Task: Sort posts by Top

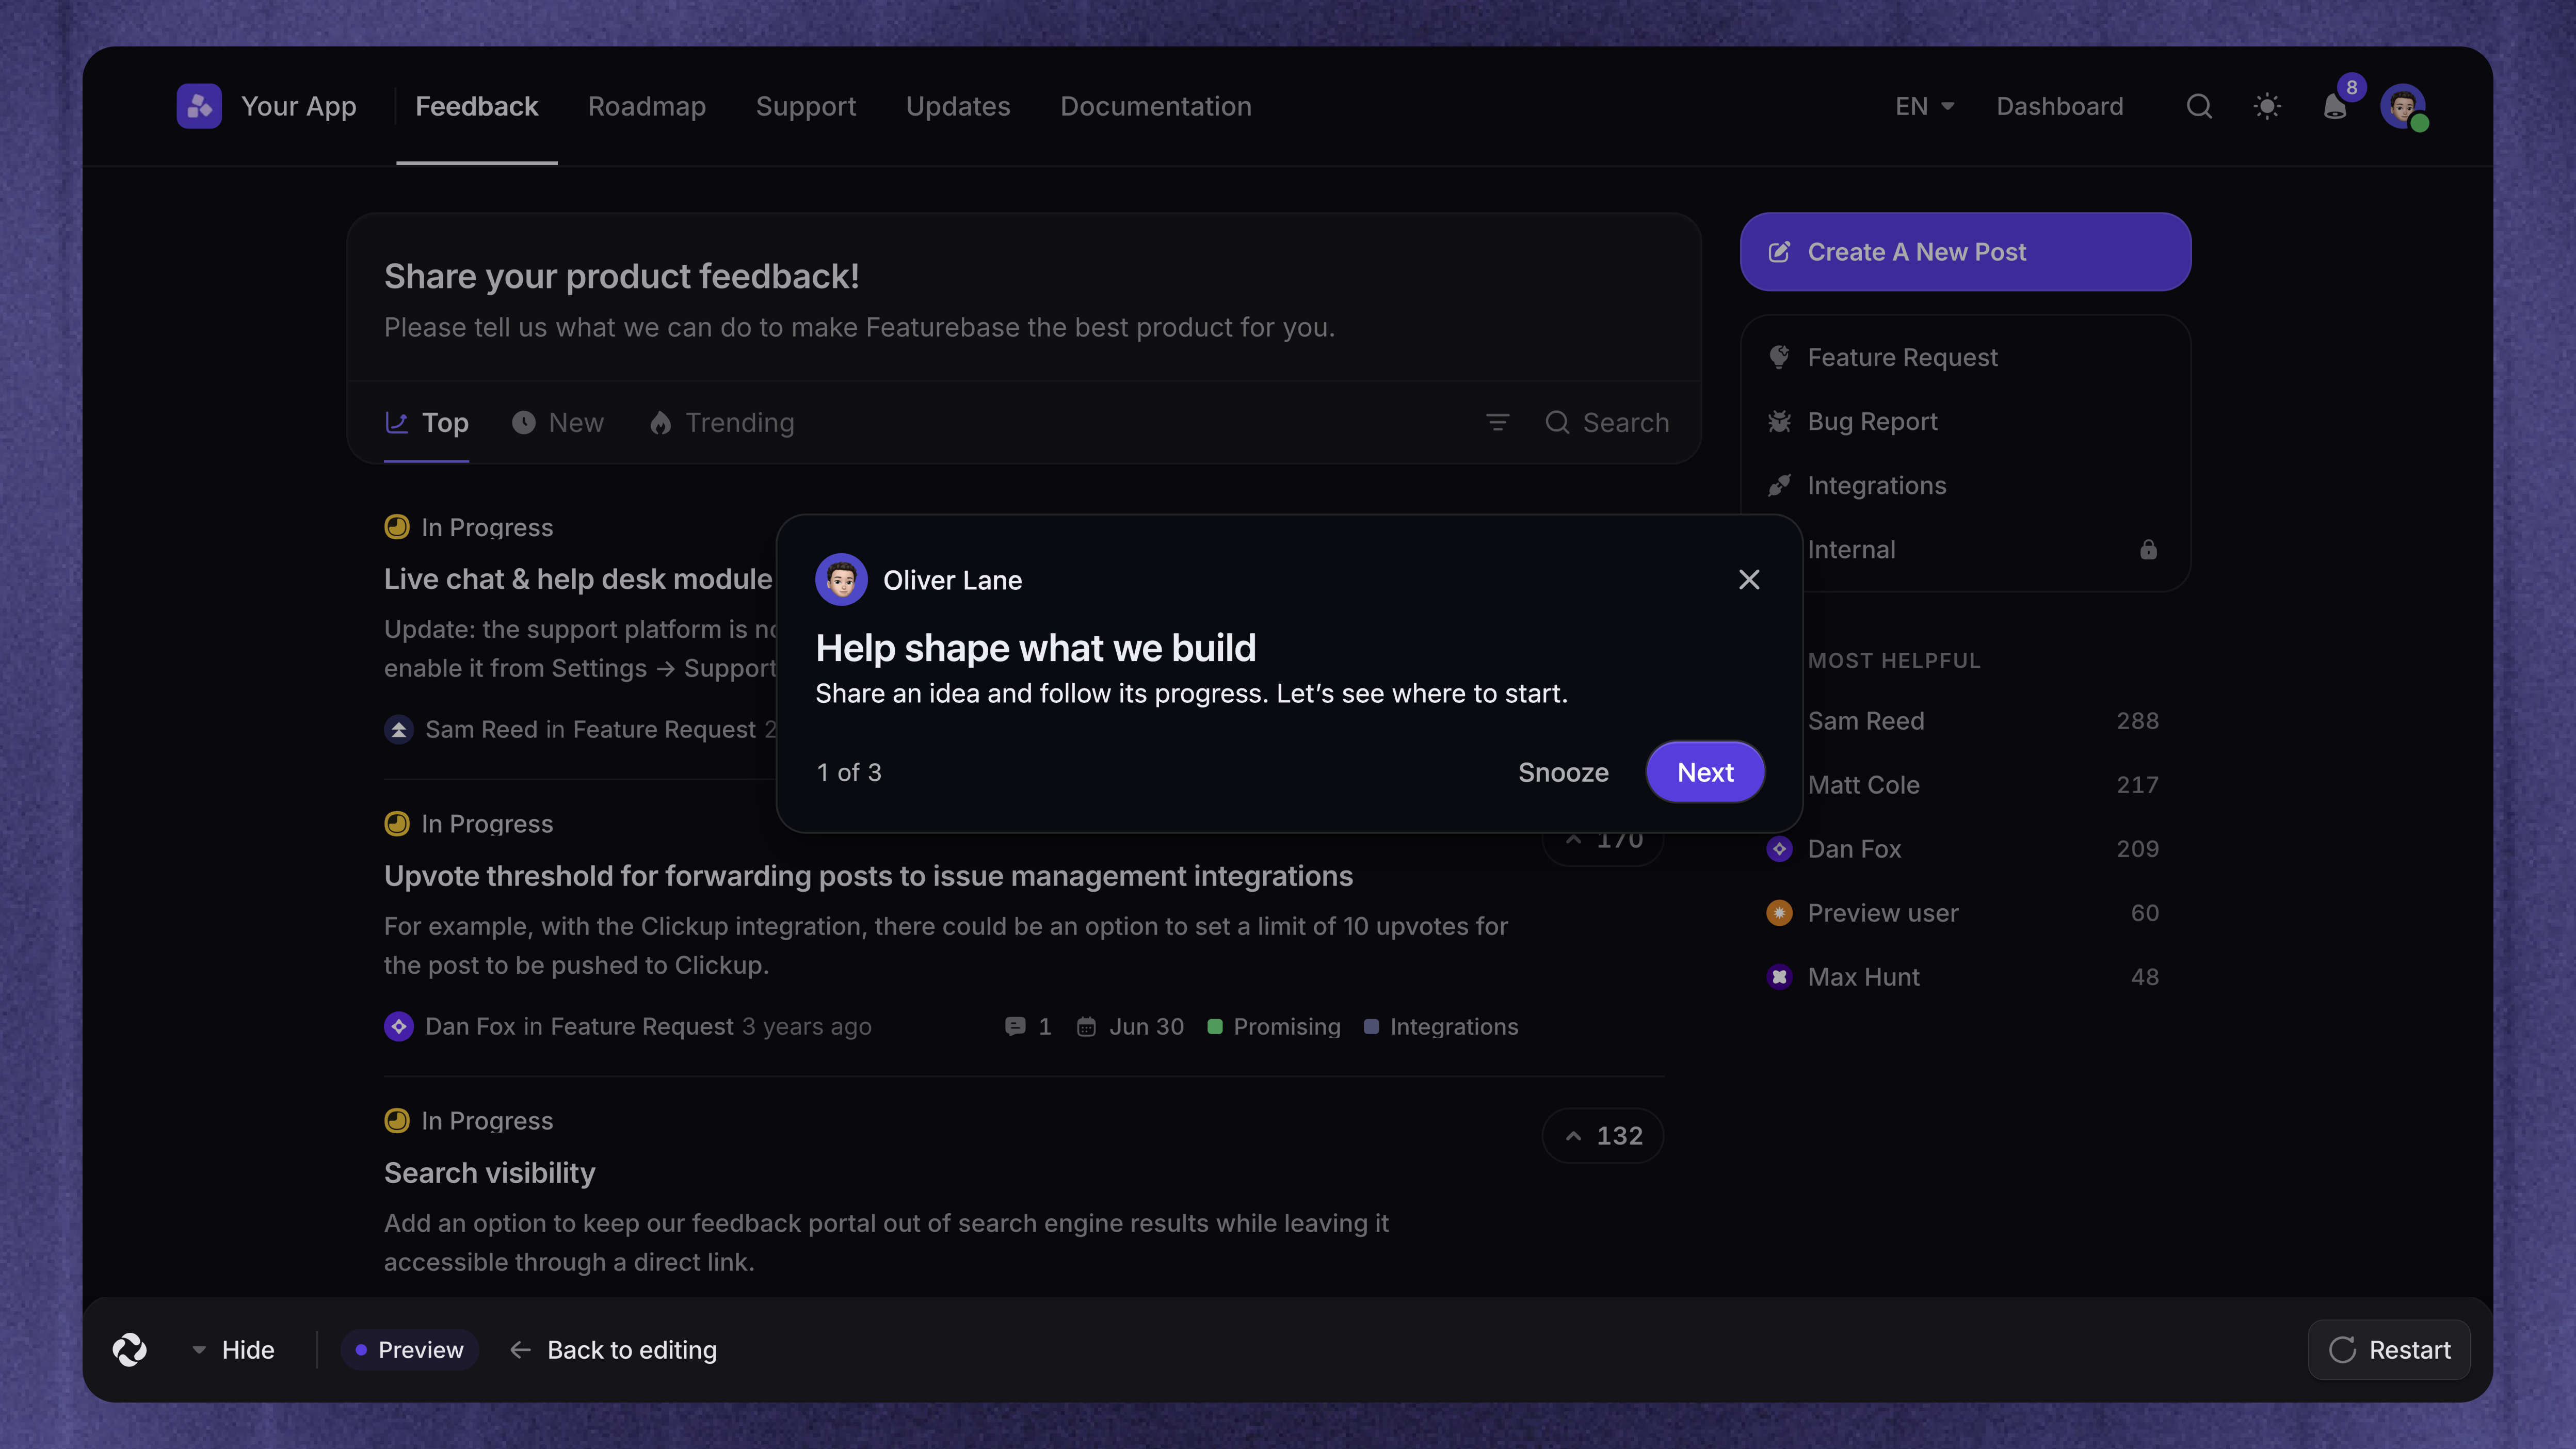Action: 427,422
